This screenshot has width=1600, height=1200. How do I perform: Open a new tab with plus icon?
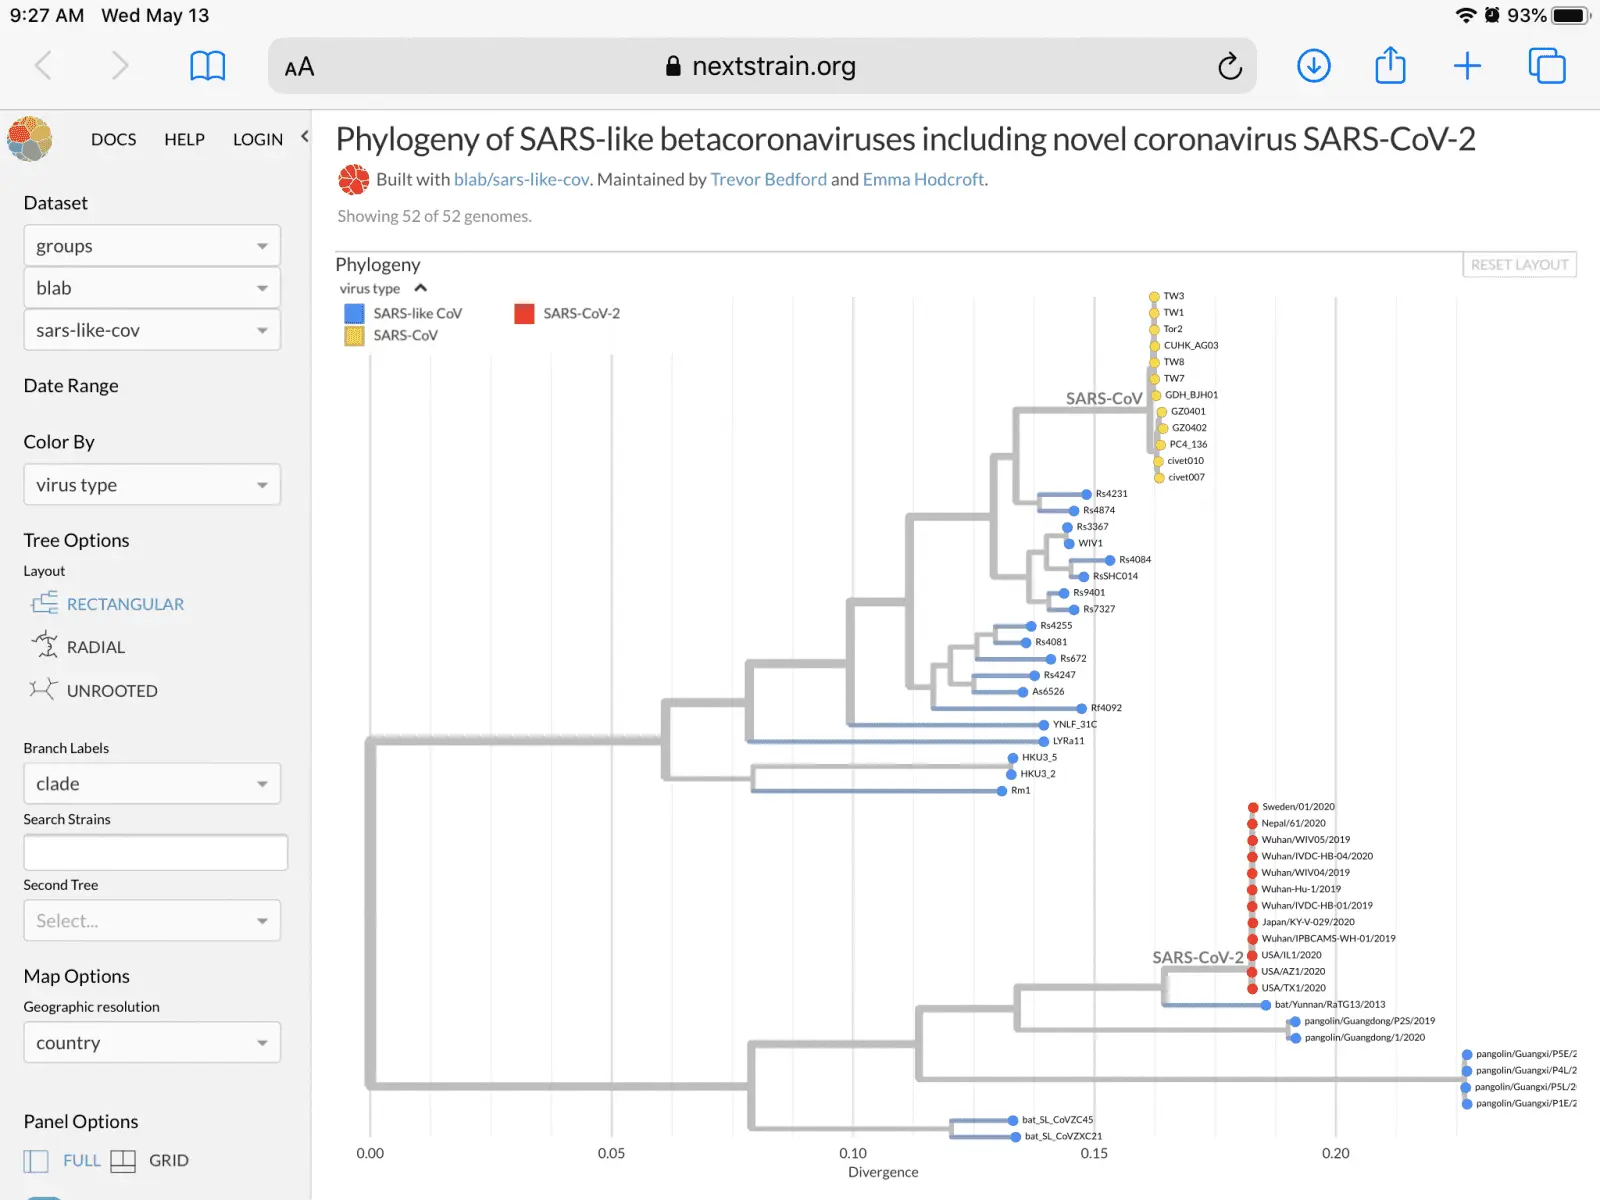[x=1467, y=66]
